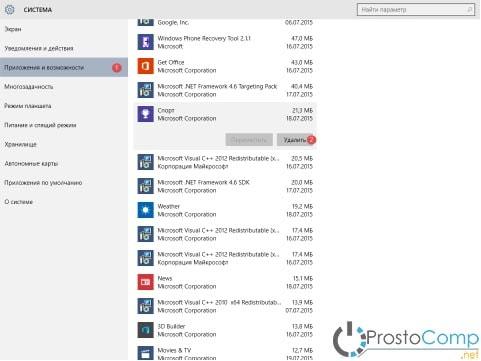Select the News app name

tap(165, 278)
